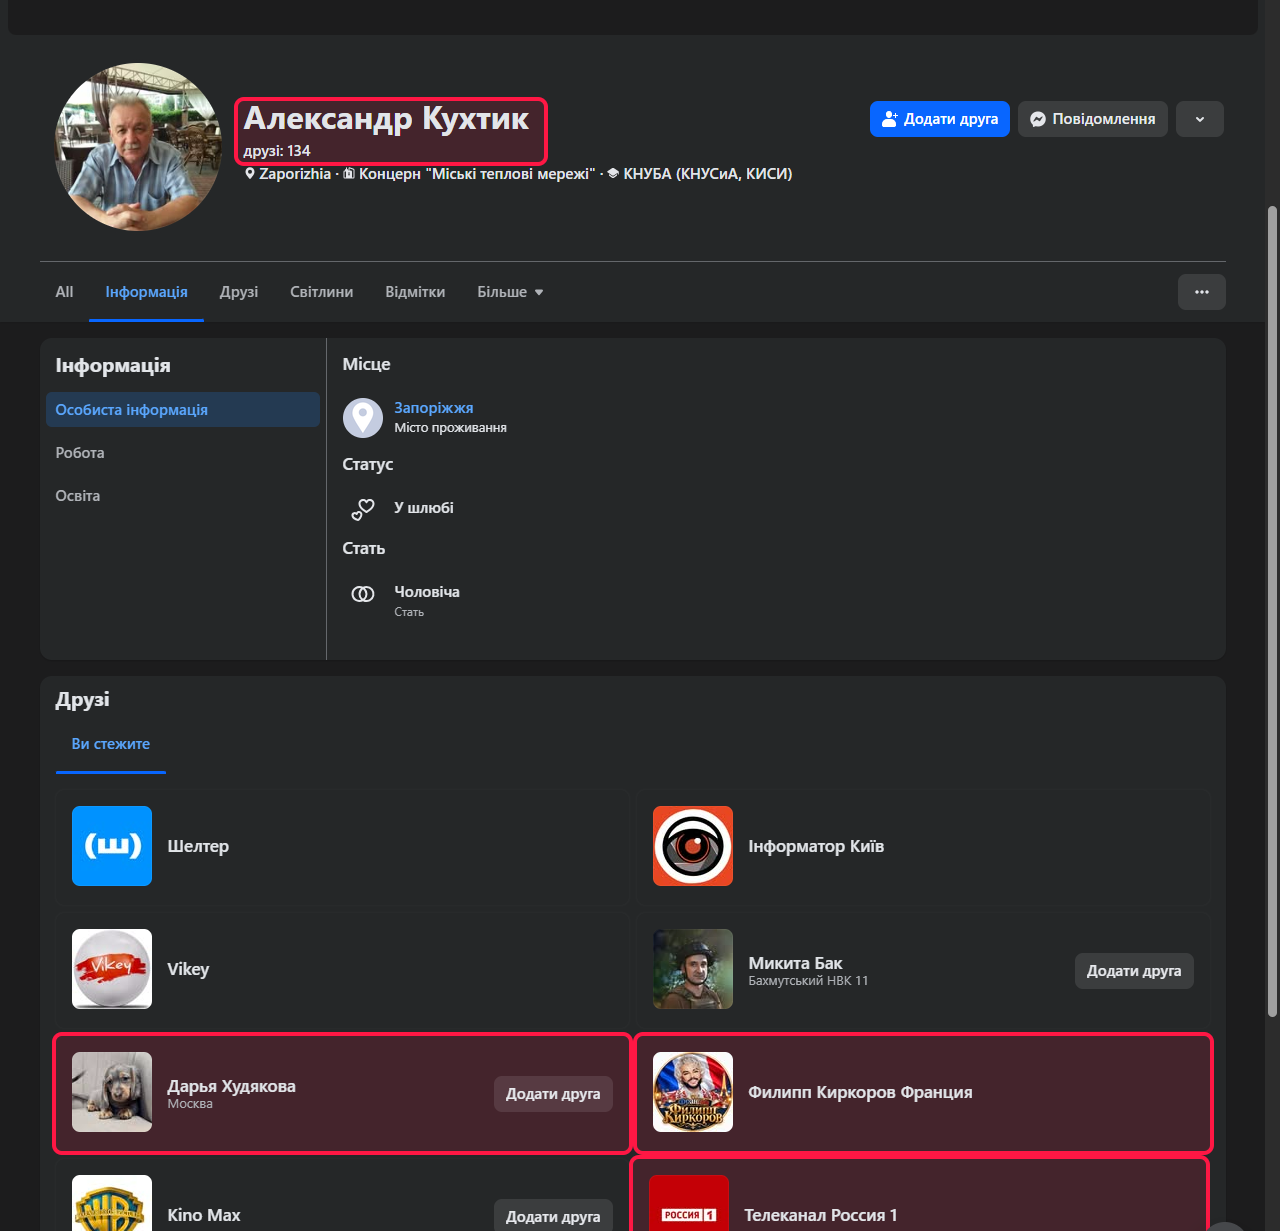Click Додати друга at the profile header
Viewport: 1280px width, 1231px height.
coord(940,119)
